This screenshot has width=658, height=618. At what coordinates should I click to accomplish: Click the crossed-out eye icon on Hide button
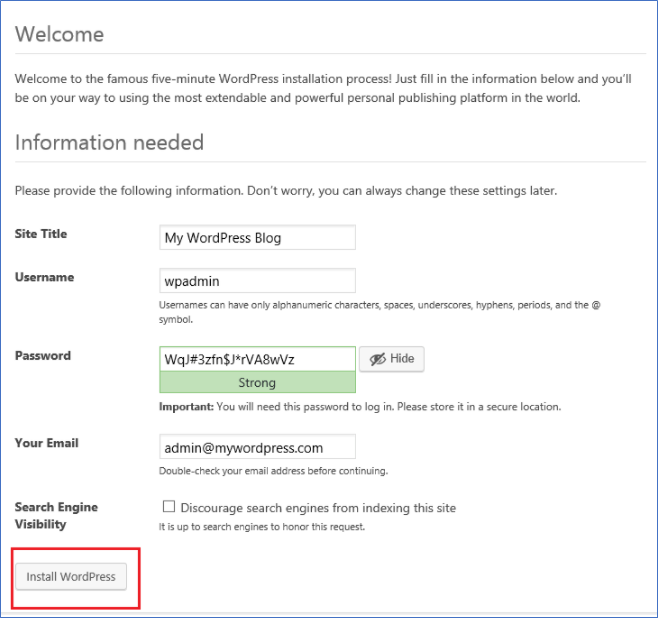[378, 359]
